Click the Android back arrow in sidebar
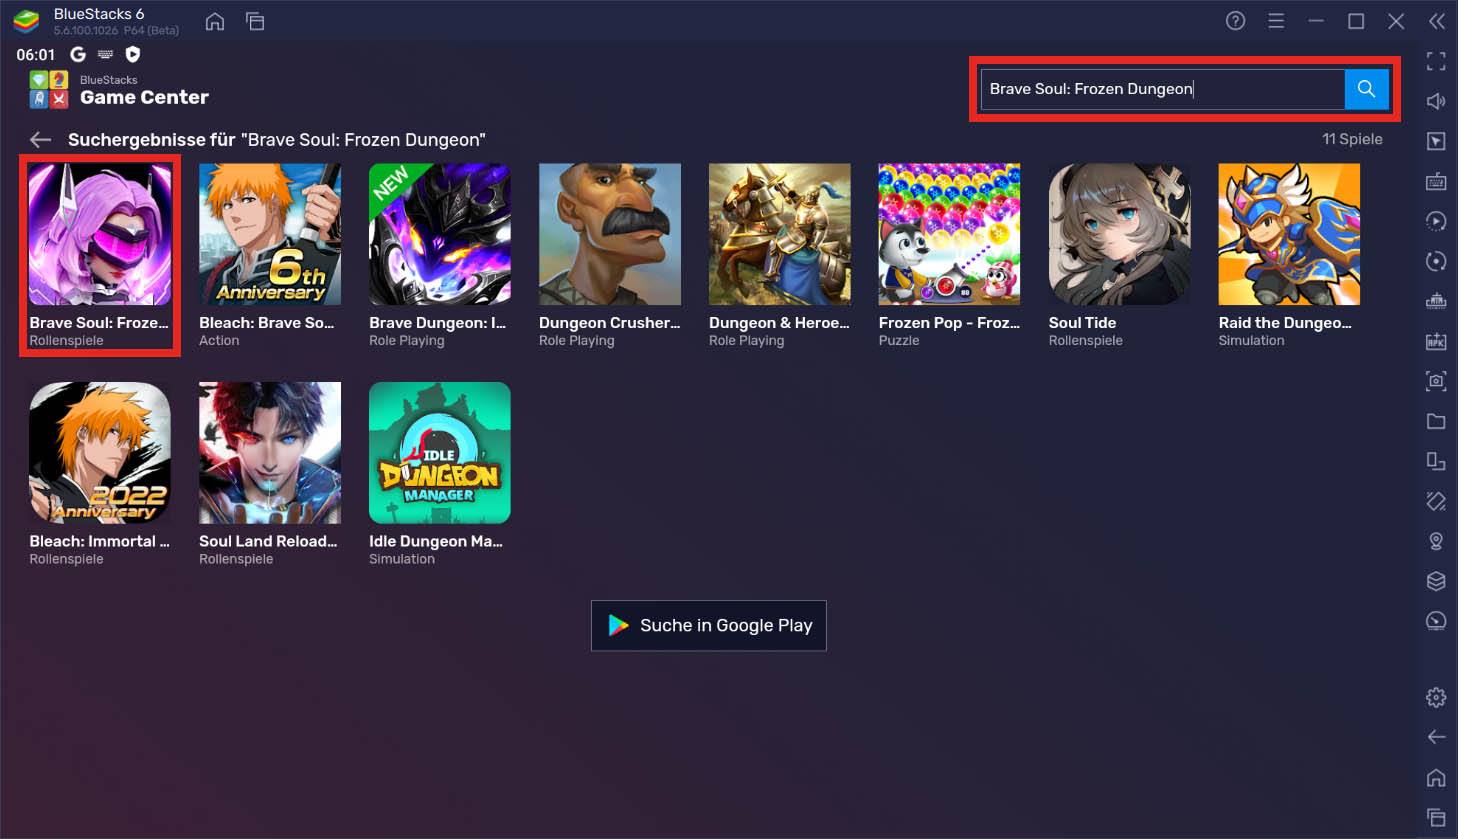The height and width of the screenshot is (839, 1458). (x=1436, y=737)
